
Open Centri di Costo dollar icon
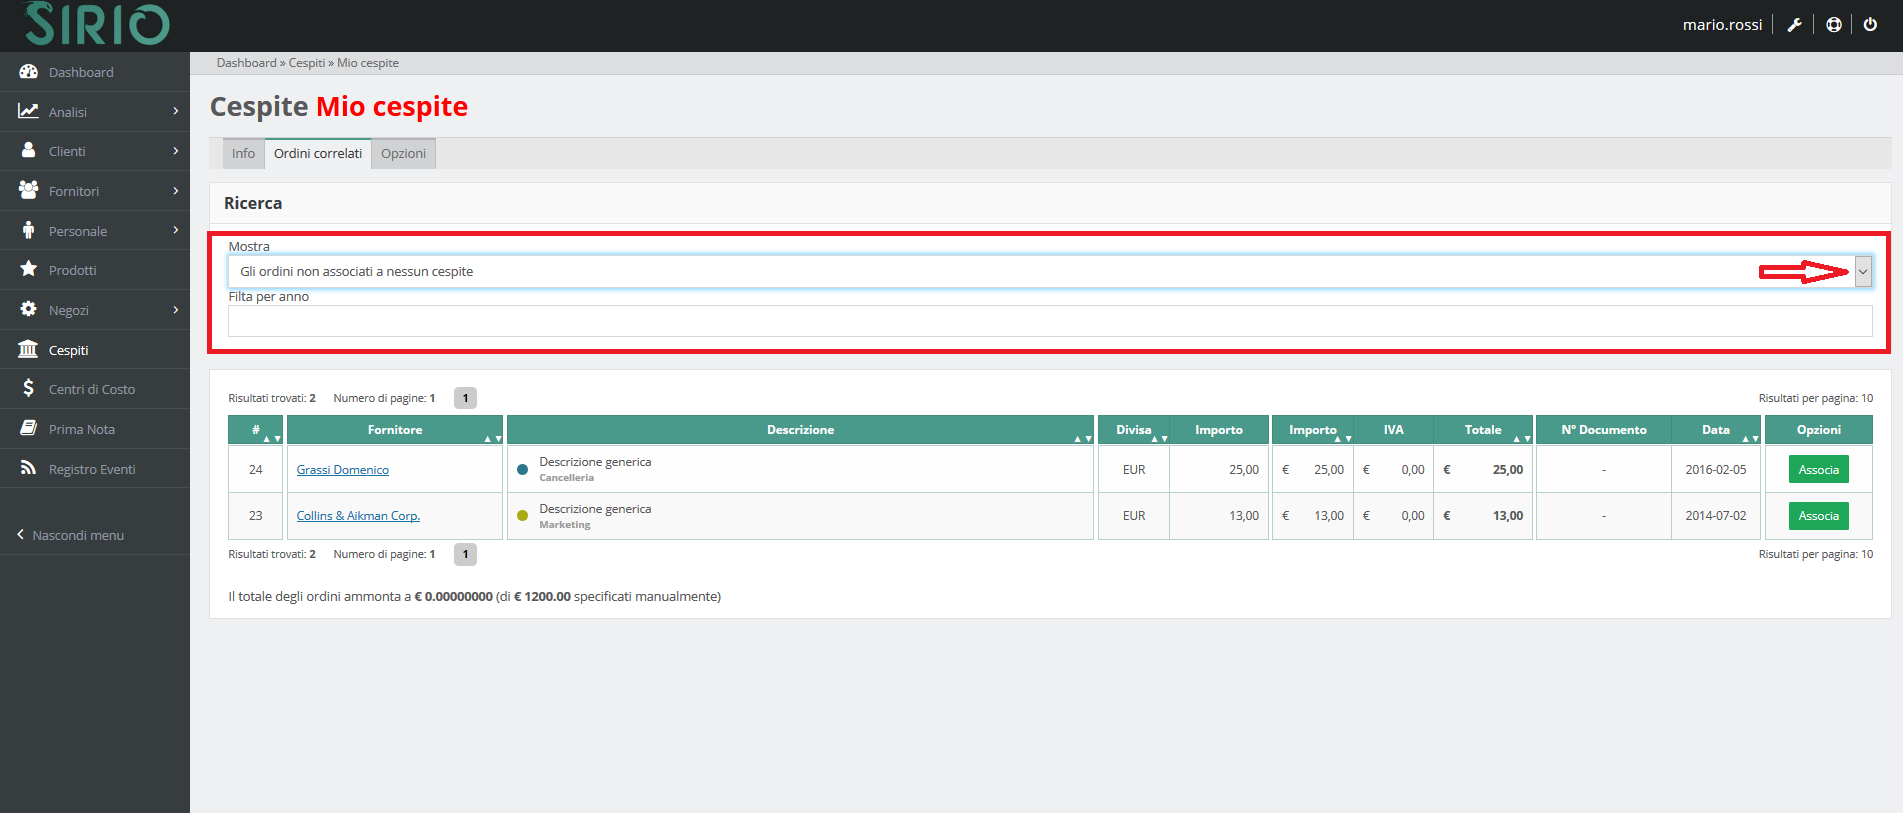[29, 389]
